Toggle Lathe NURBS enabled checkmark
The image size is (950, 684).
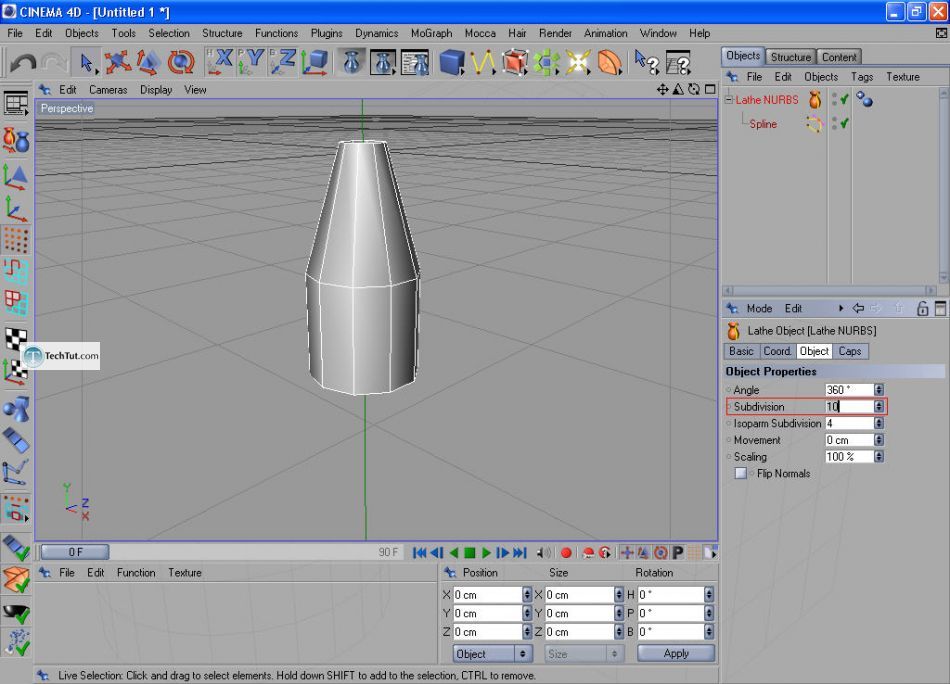click(x=844, y=99)
